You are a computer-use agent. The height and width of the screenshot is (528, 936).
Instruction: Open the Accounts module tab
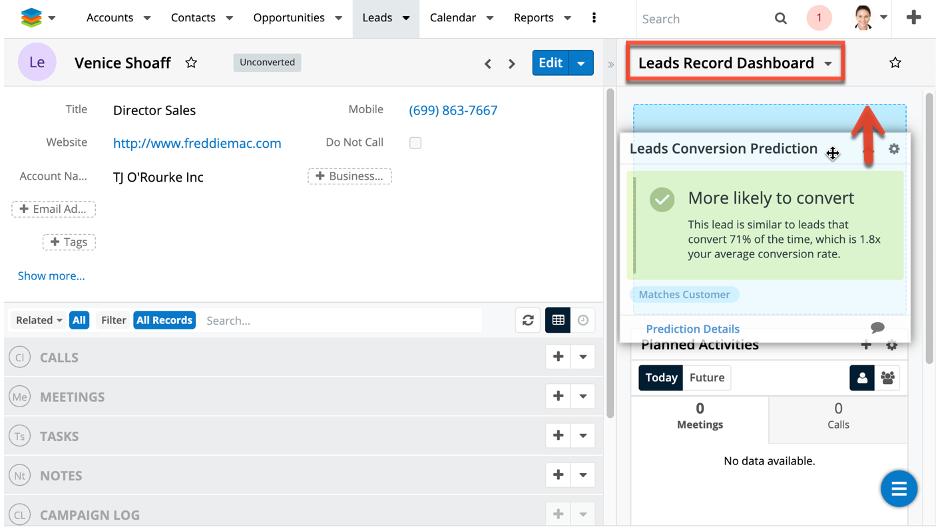[x=110, y=18]
